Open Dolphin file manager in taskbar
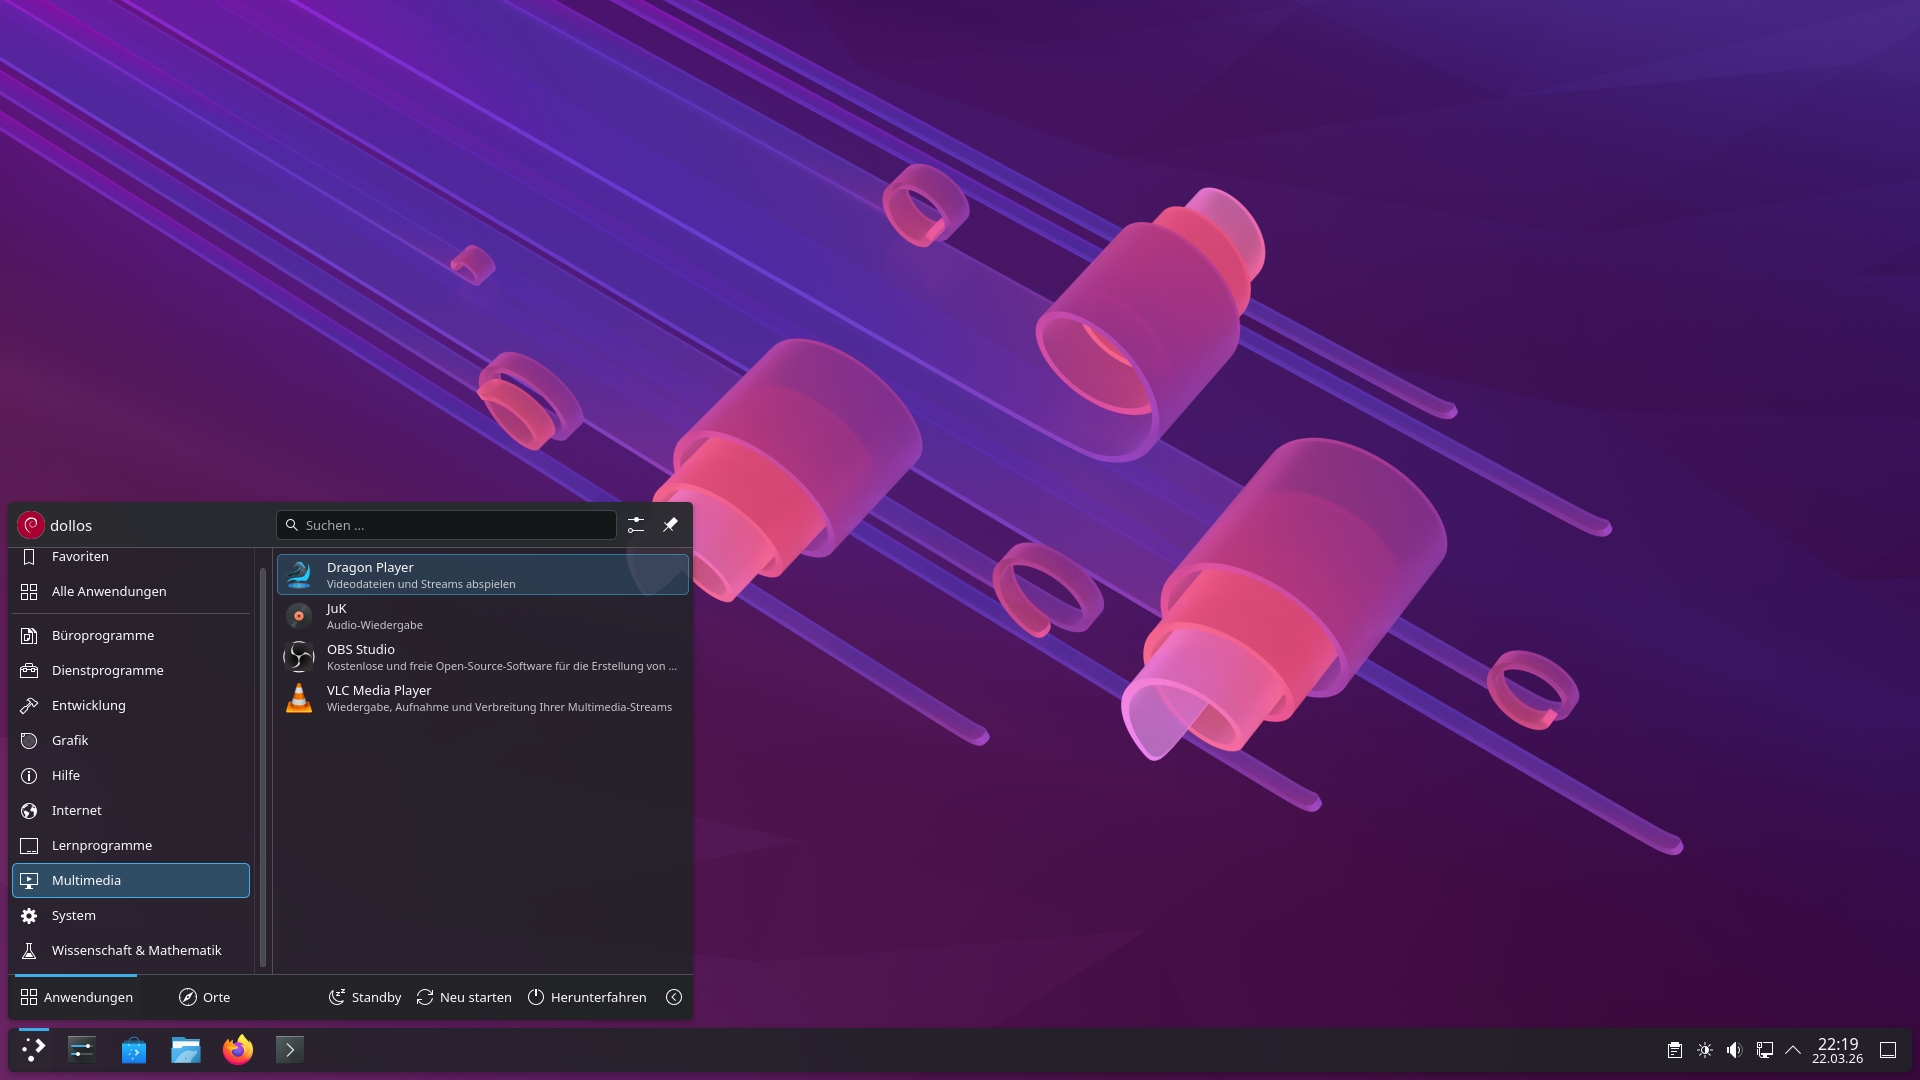The height and width of the screenshot is (1080, 1920). [186, 1050]
